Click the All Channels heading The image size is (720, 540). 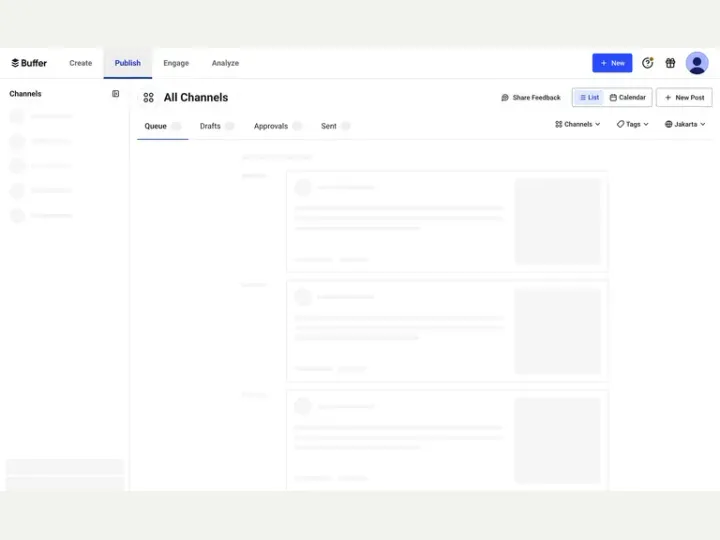click(x=196, y=97)
